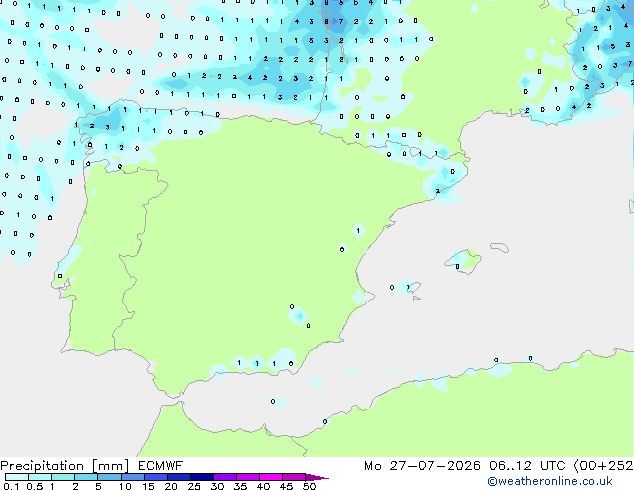Click the 'ECMWF' model label
634x490 pixels.
[x=160, y=466]
